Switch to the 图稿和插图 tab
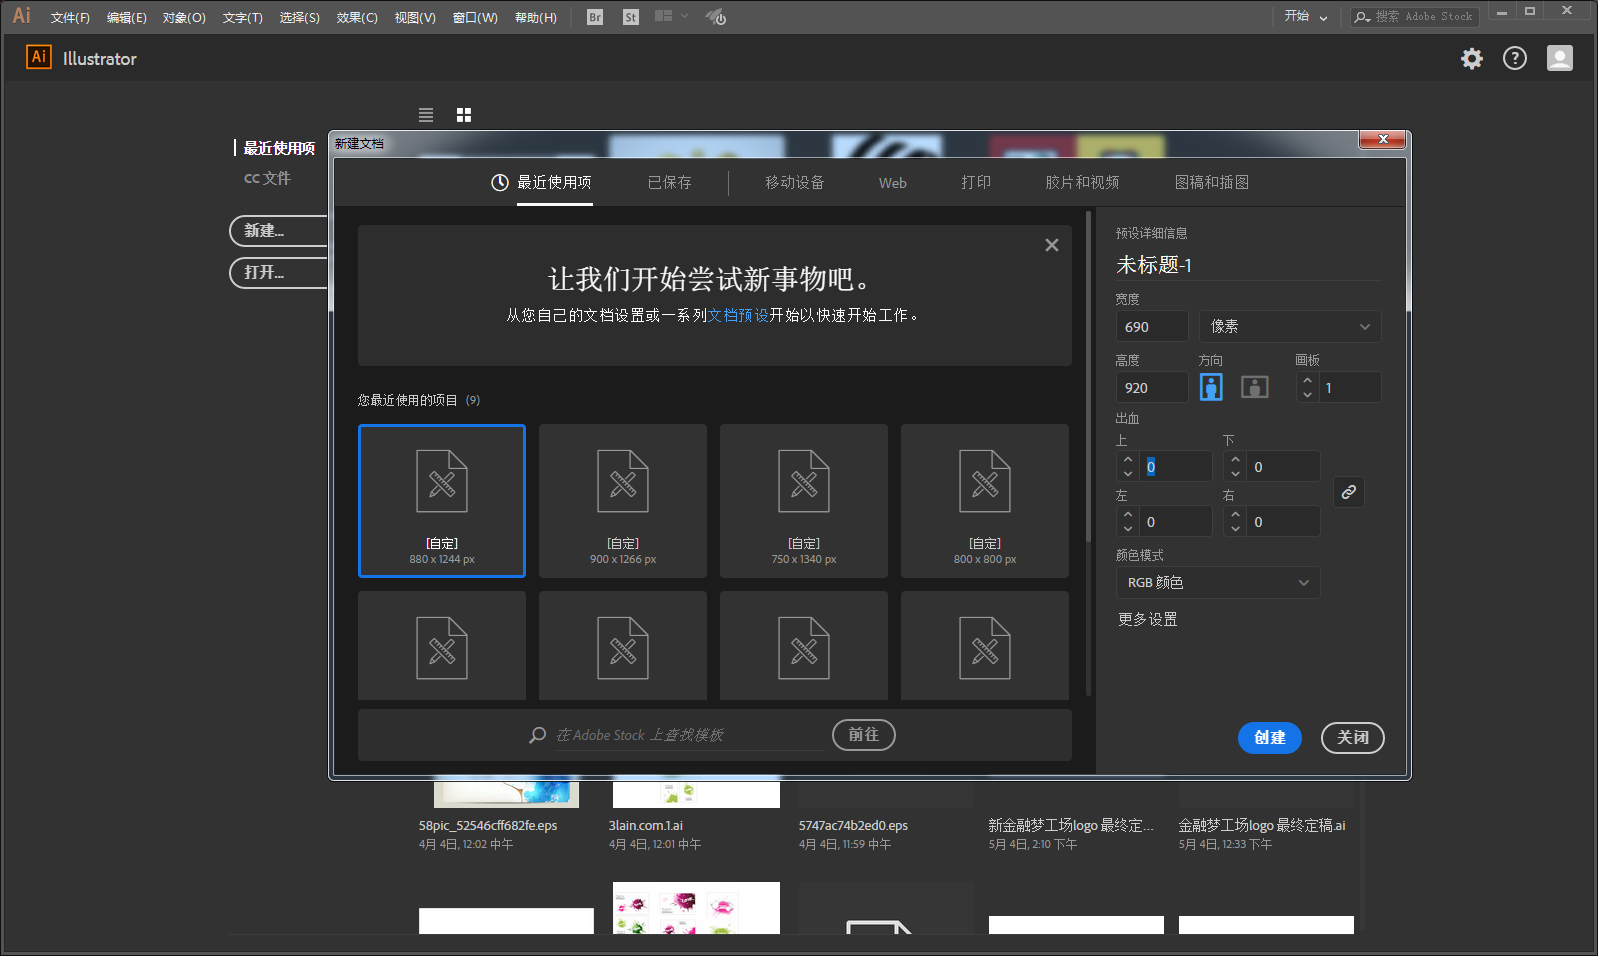This screenshot has width=1598, height=956. coord(1212,182)
